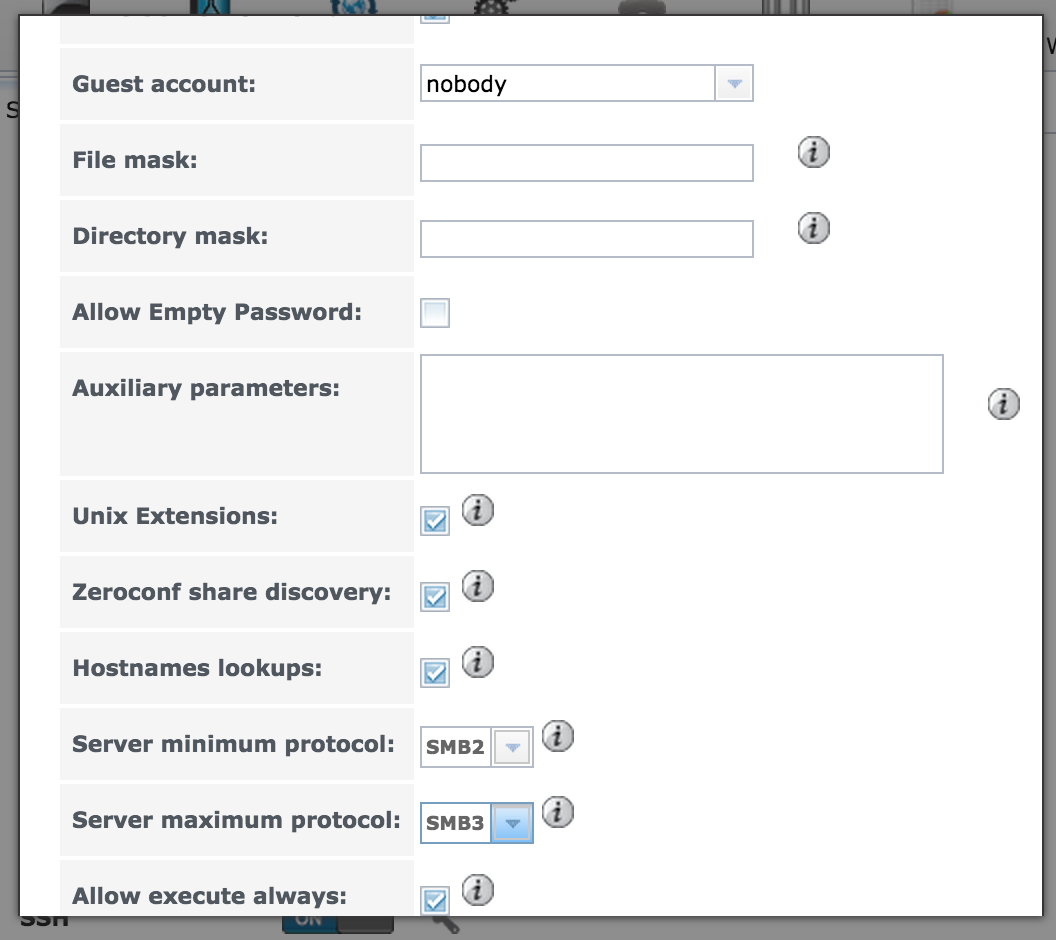Open the Unix Extensions info icon
Viewport: 1056px width, 940px height.
point(478,512)
